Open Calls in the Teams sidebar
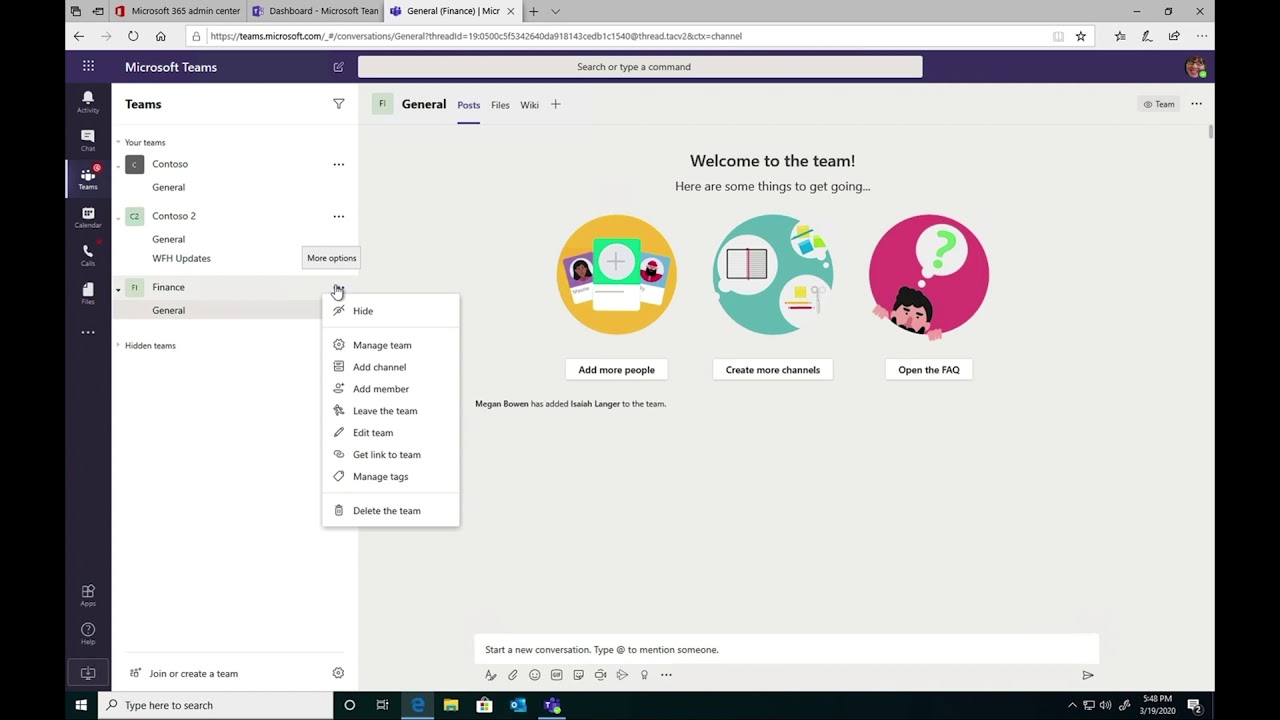Screen dimensions: 1280x720 point(88,255)
